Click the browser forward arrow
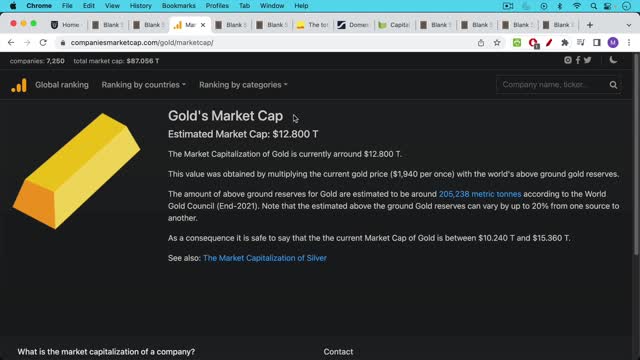The height and width of the screenshot is (360, 640). coord(27,42)
